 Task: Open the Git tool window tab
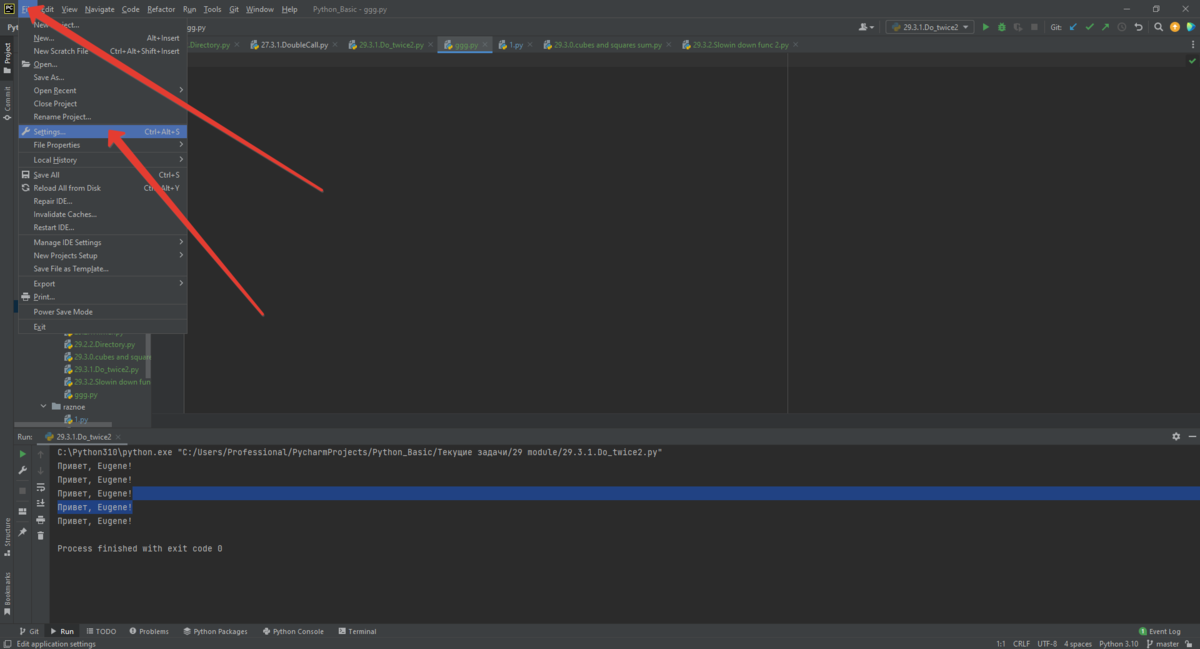[x=29, y=632]
